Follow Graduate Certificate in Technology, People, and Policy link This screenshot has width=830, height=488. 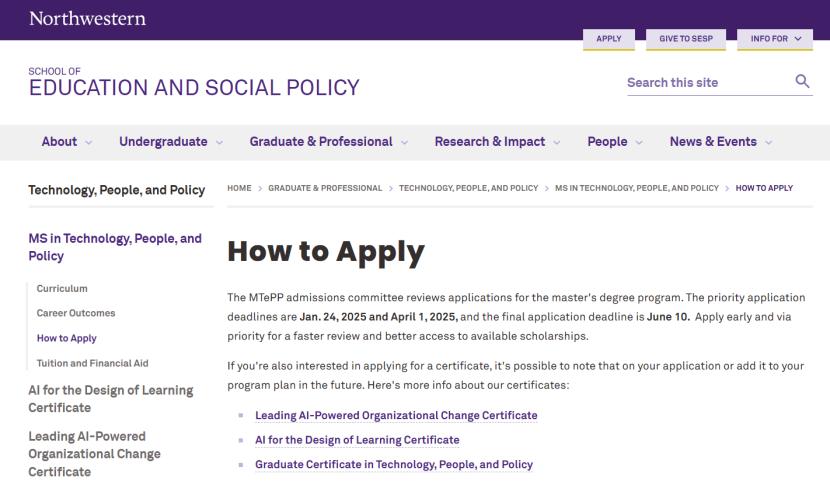[394, 465]
